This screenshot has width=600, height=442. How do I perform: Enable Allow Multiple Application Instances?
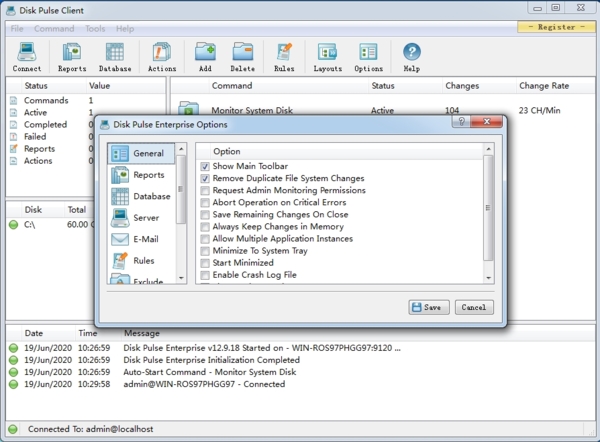pos(205,239)
